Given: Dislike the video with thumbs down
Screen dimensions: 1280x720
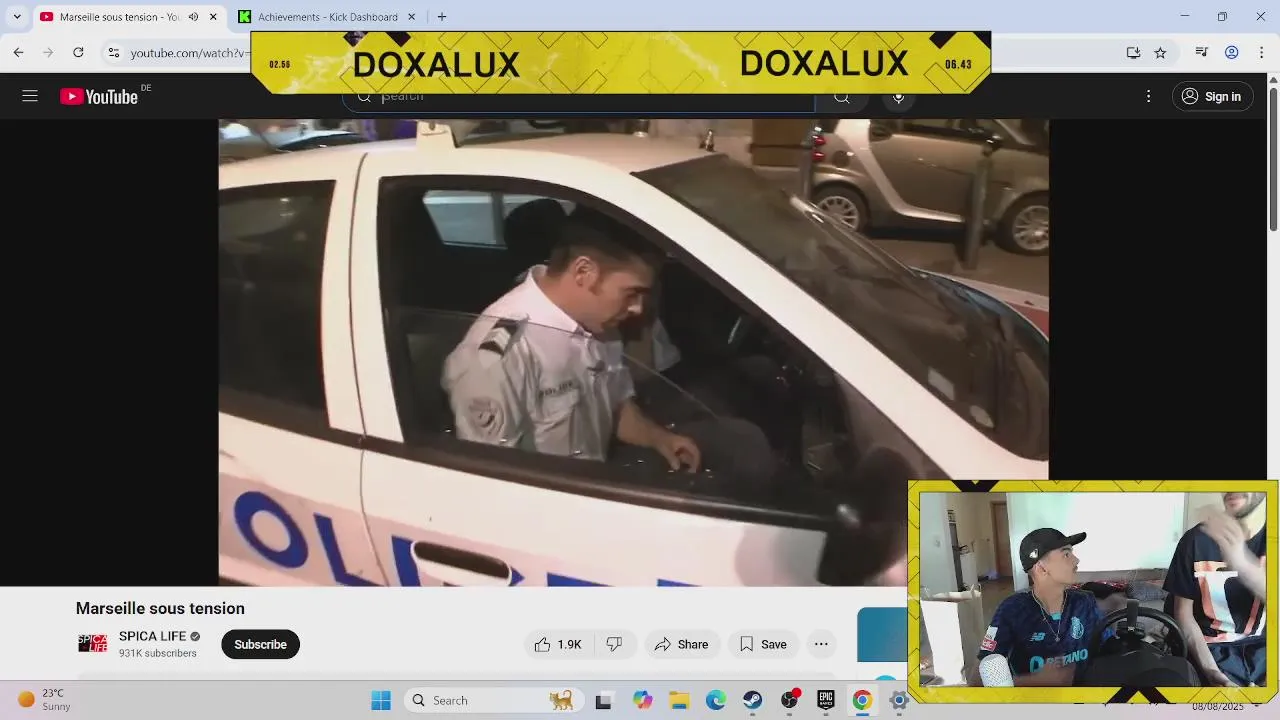Looking at the screenshot, I should [x=614, y=644].
